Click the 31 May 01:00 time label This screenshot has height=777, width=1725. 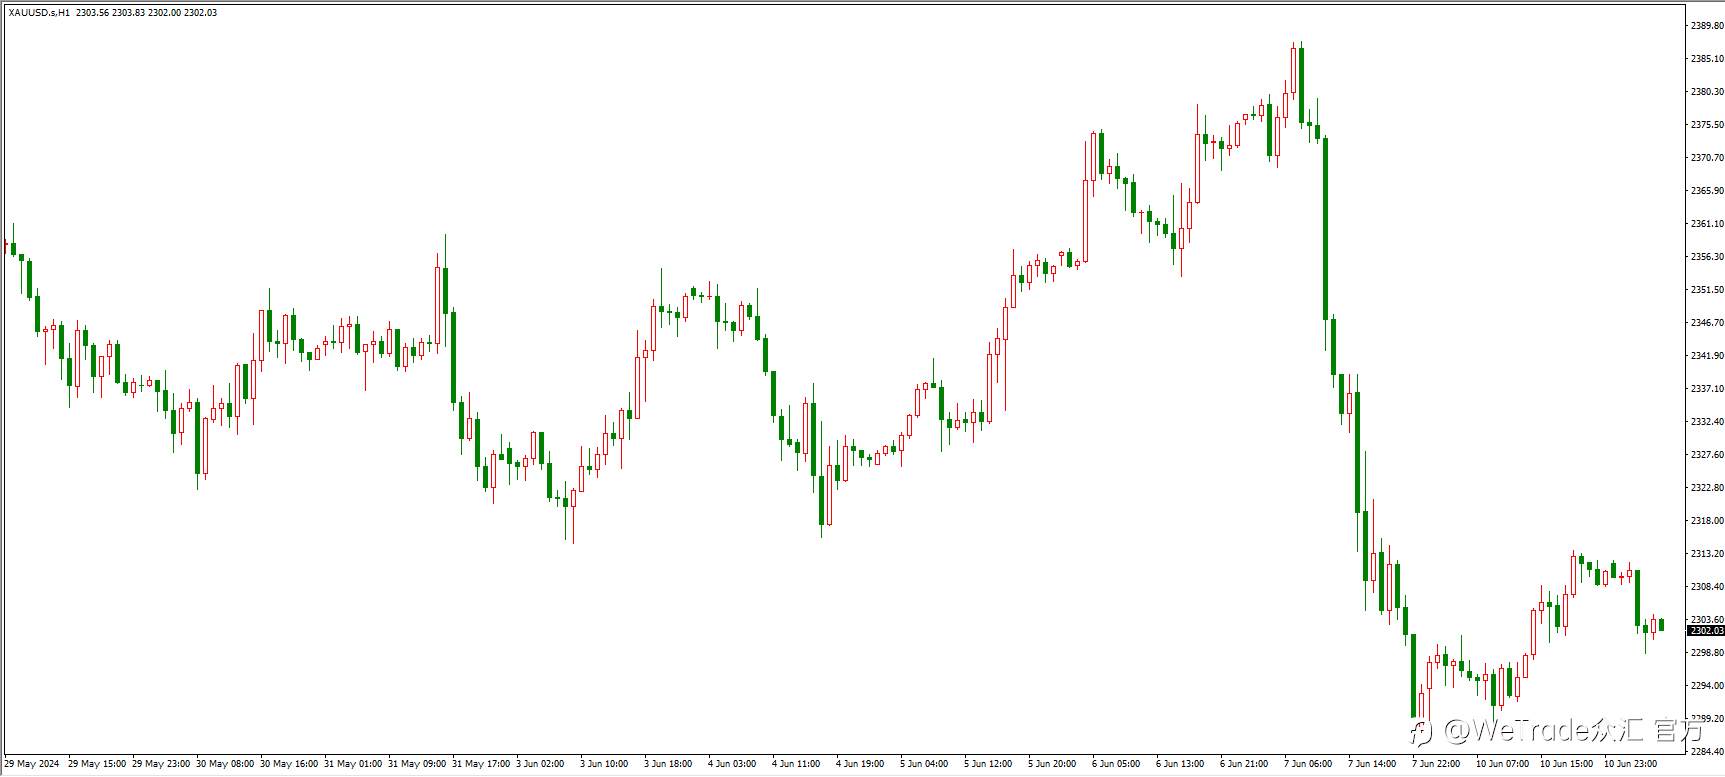[x=353, y=764]
